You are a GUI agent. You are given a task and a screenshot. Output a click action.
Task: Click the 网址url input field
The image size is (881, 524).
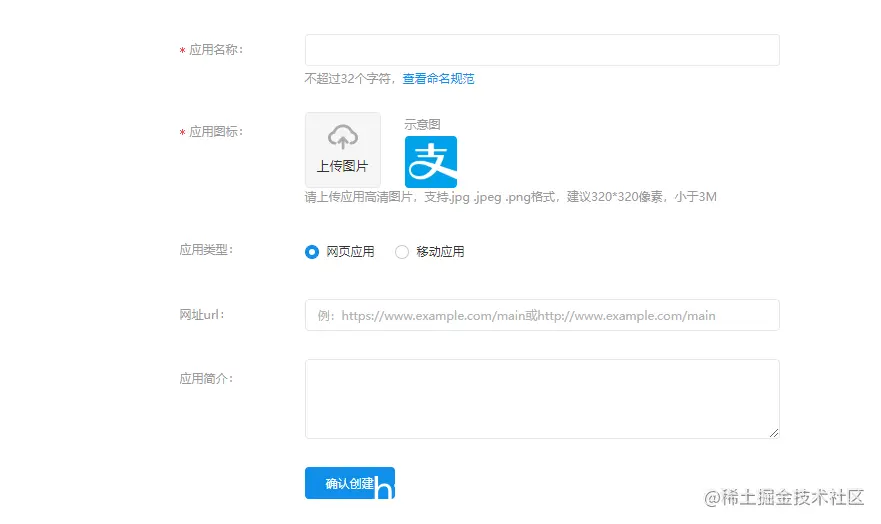[x=542, y=315]
